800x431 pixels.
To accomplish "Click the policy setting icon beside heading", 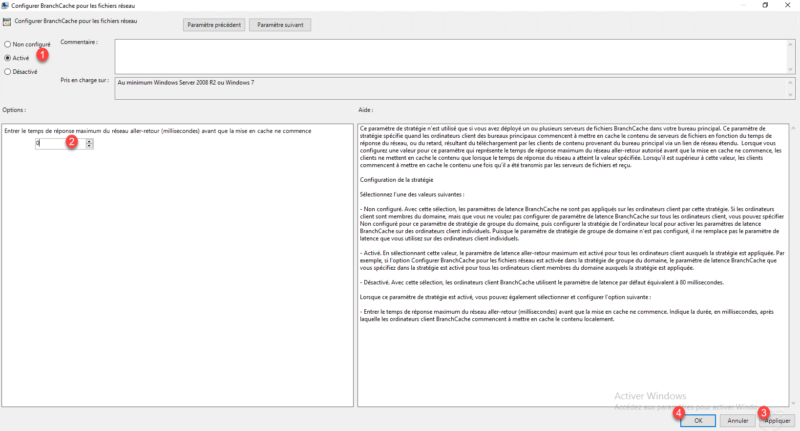I will pos(7,22).
